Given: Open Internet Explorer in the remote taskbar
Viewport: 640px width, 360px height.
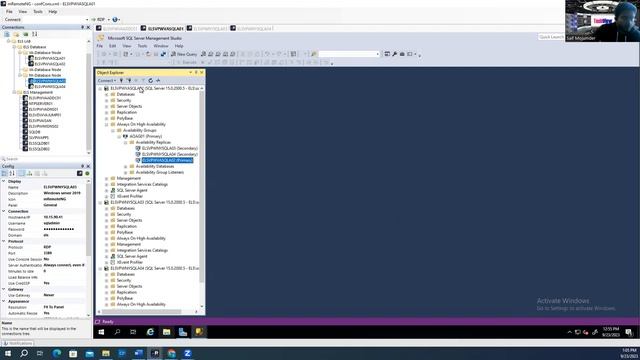Looking at the screenshot, I should click(x=150, y=332).
